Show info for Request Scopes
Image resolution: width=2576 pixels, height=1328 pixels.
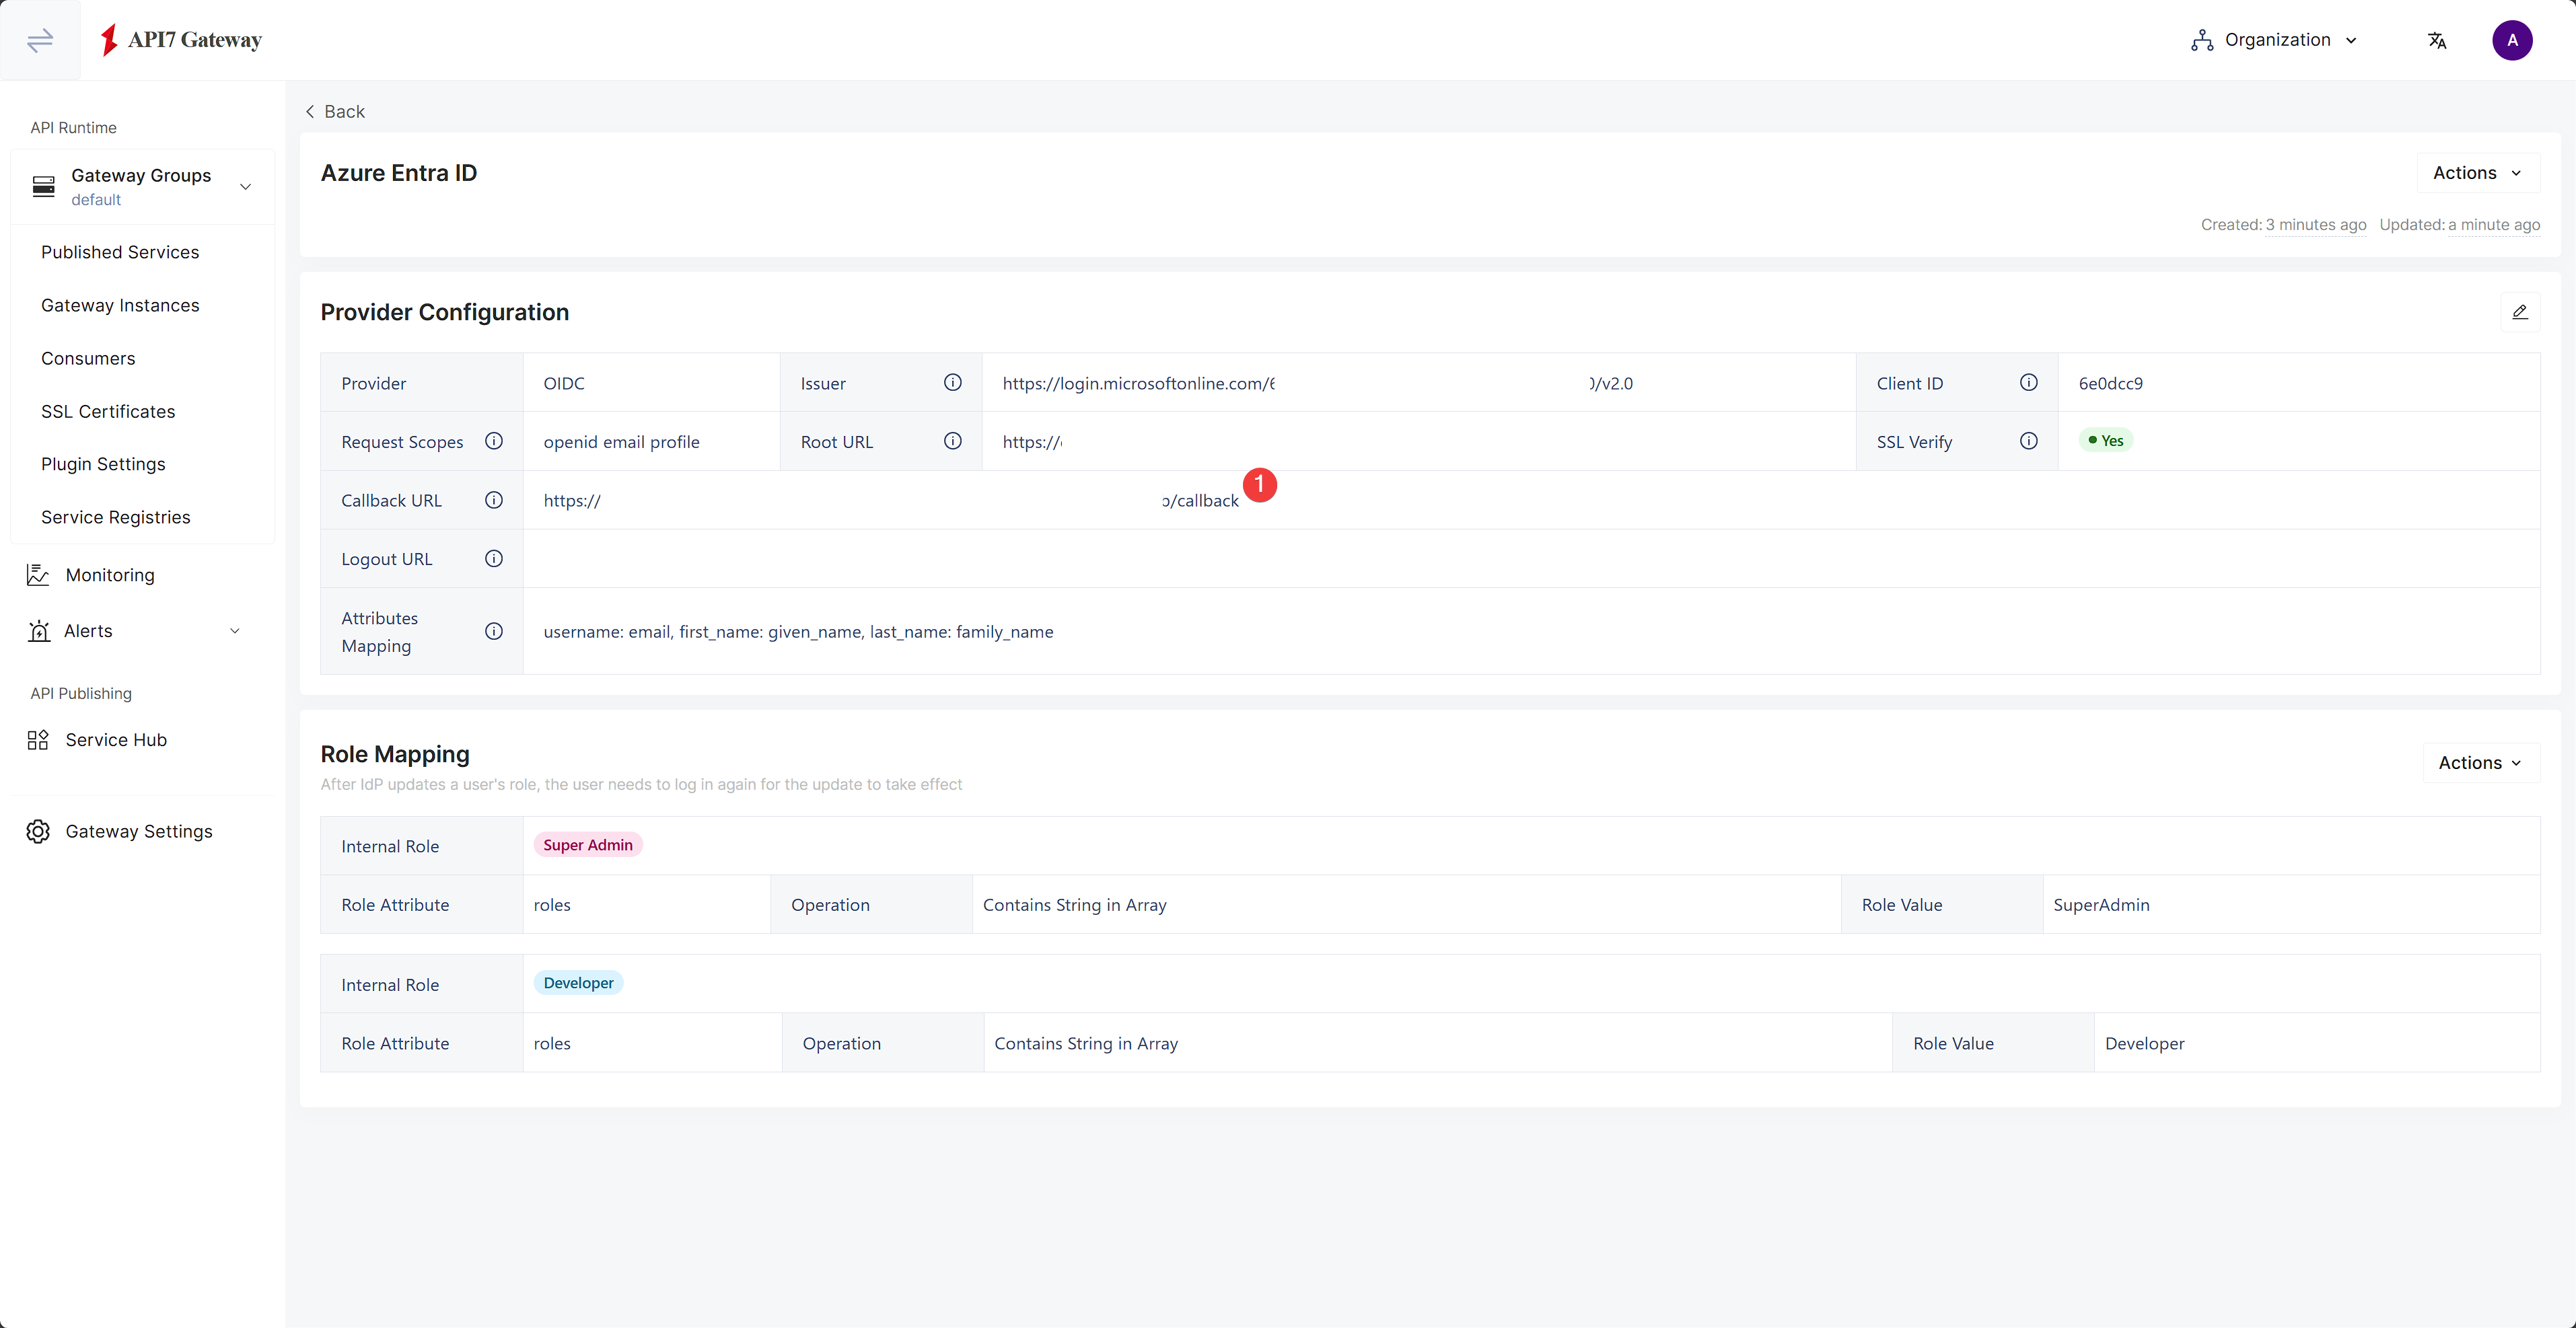point(493,441)
